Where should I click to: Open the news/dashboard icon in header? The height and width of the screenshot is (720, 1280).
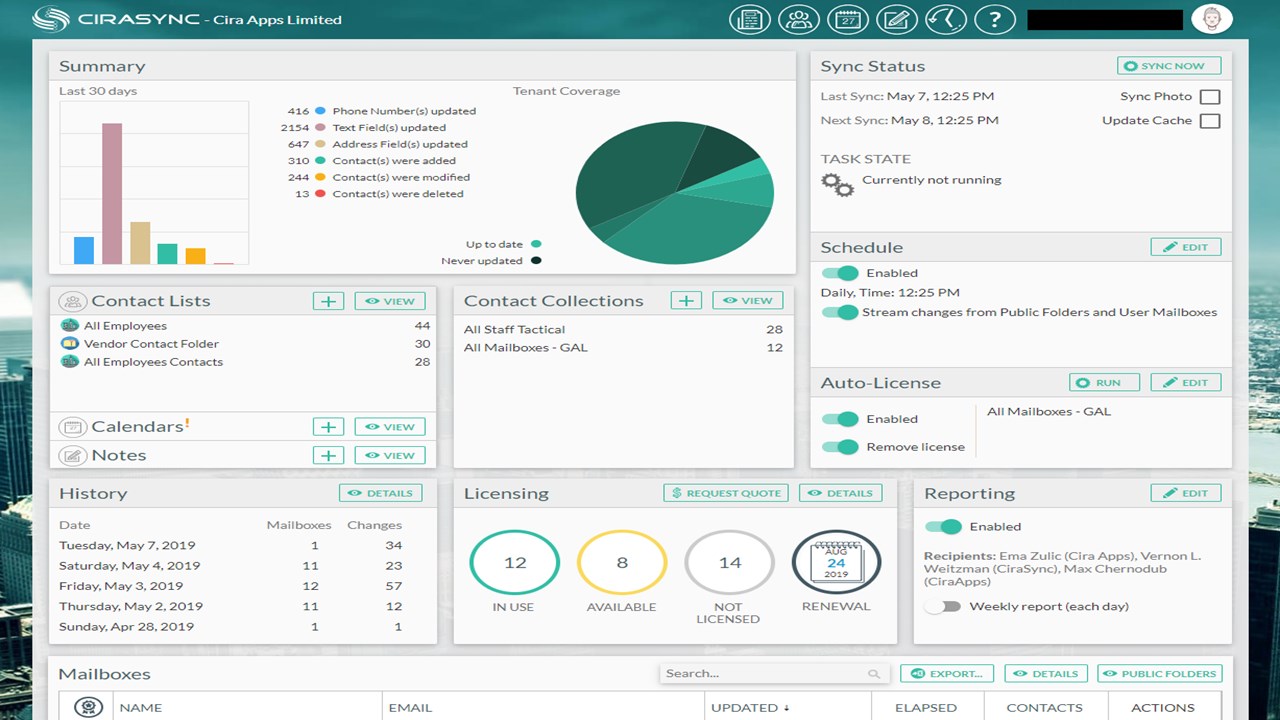pos(749,19)
